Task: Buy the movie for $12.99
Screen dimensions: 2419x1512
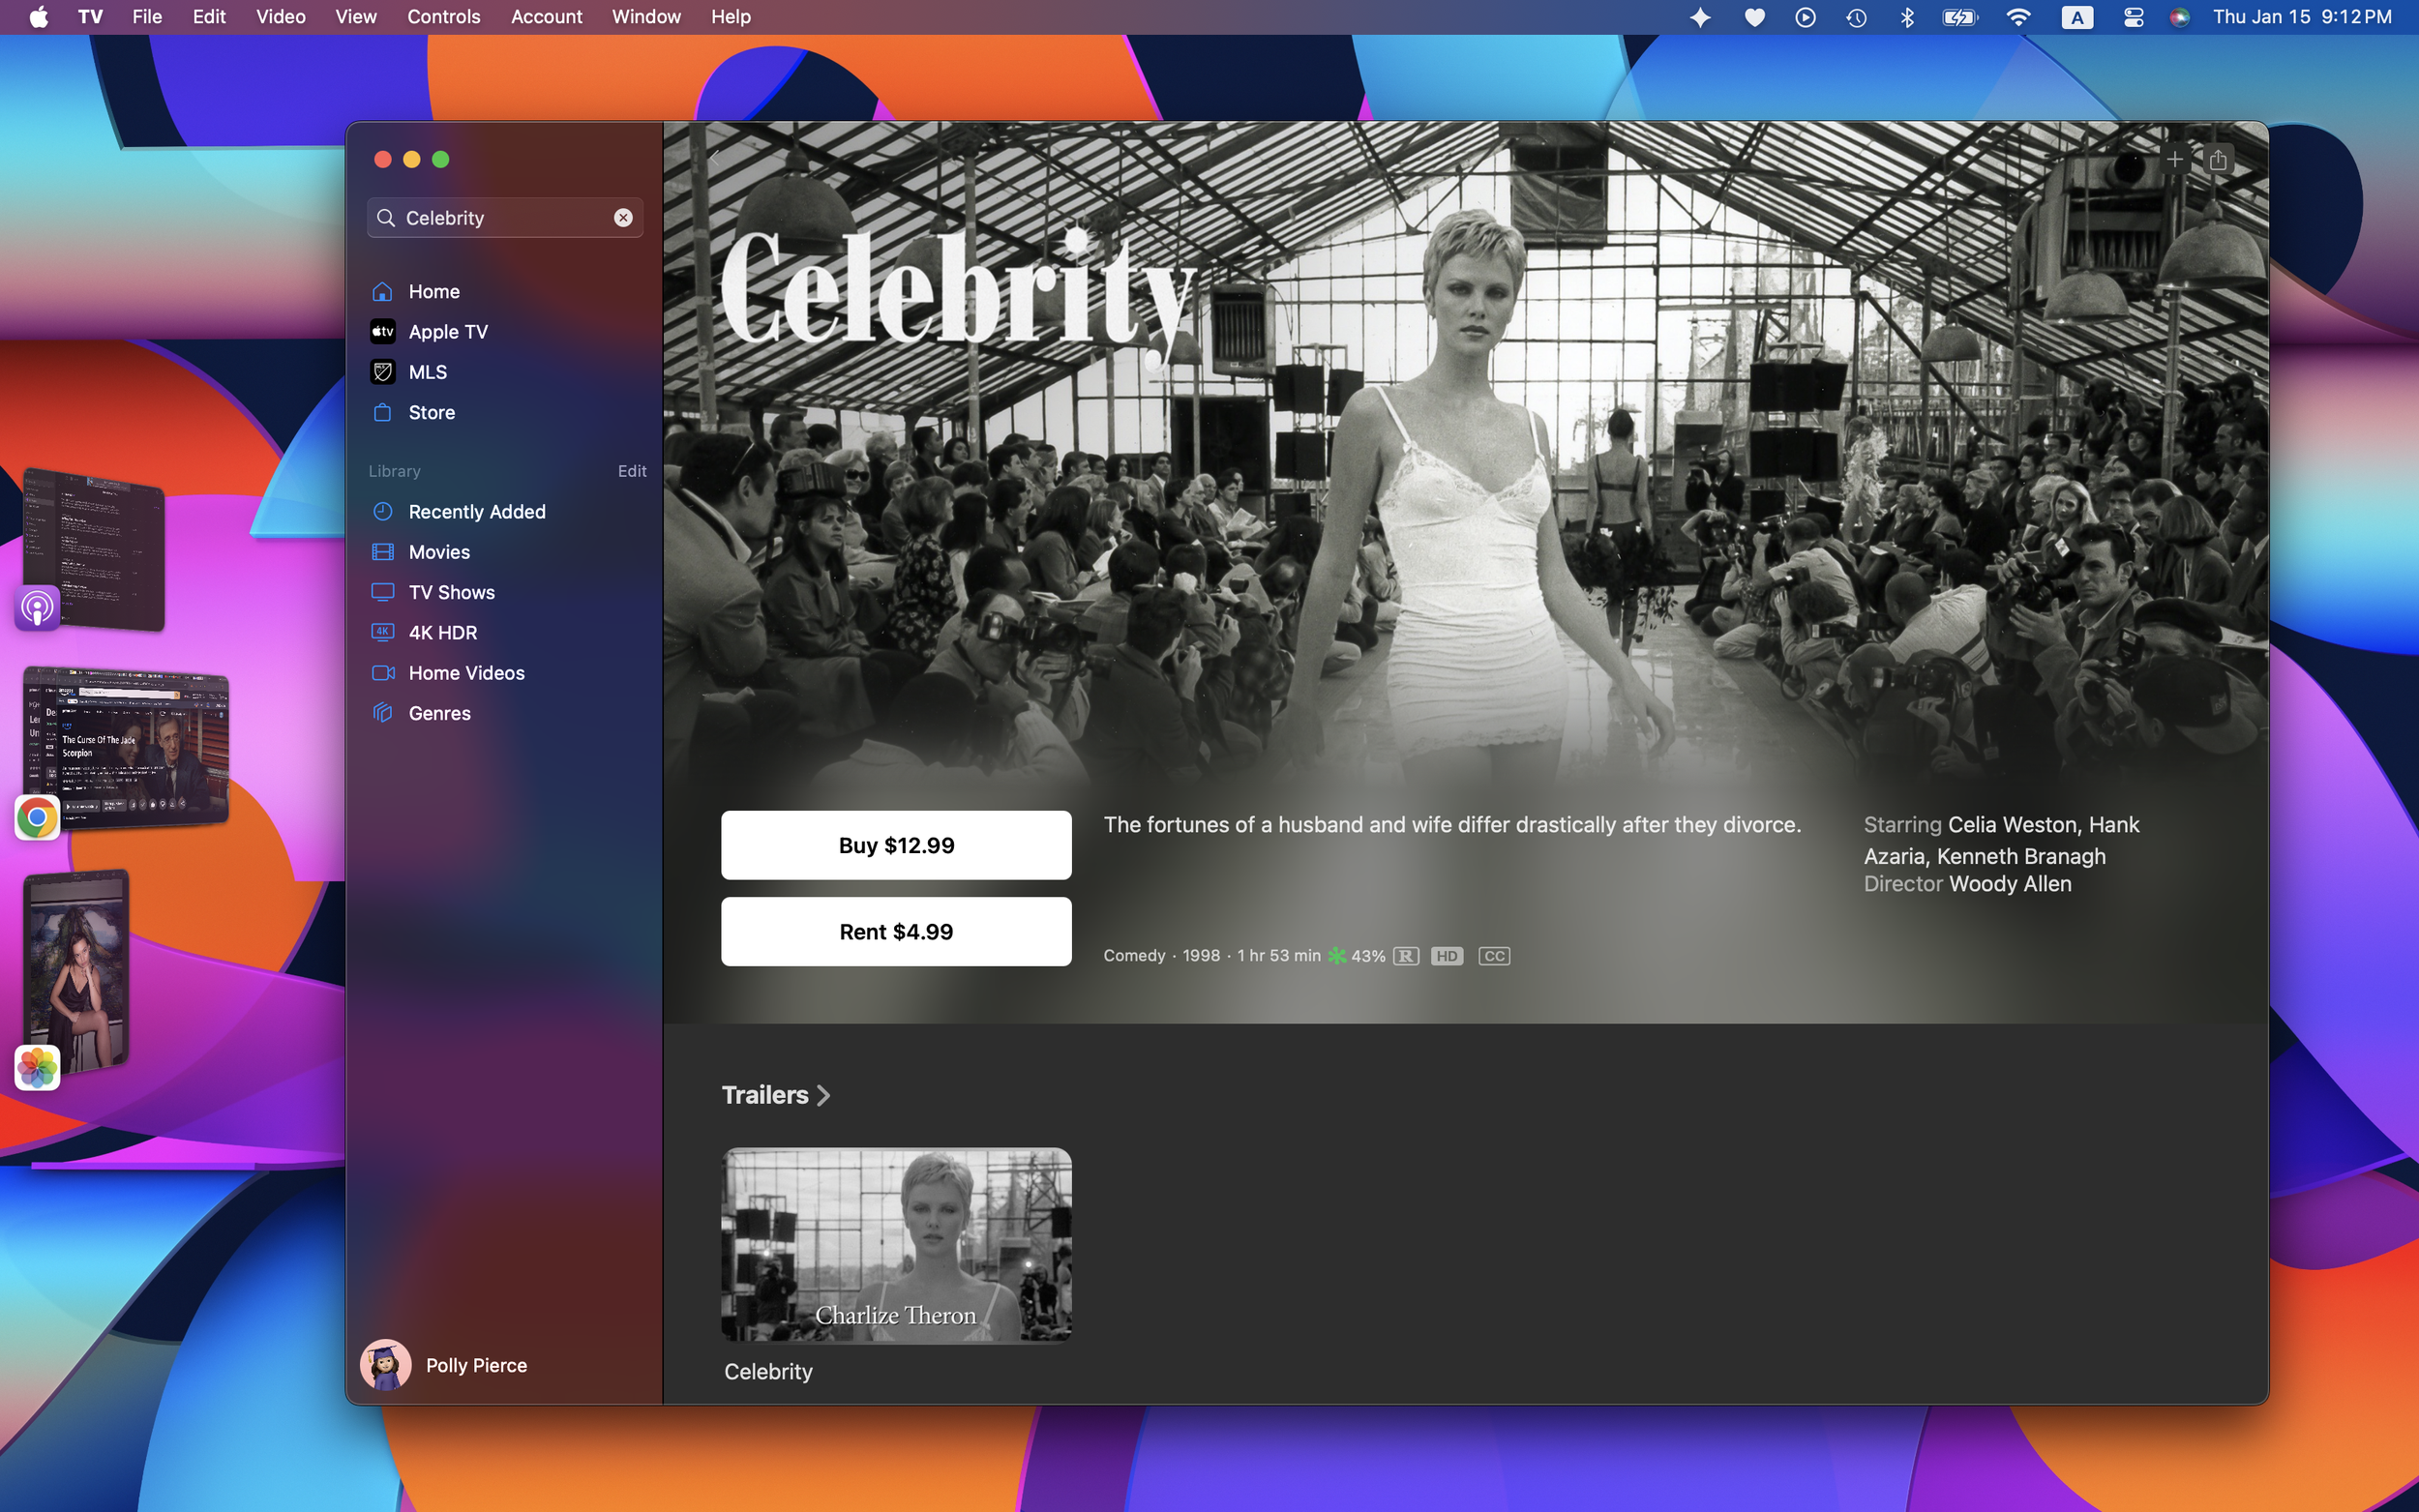Action: (895, 845)
